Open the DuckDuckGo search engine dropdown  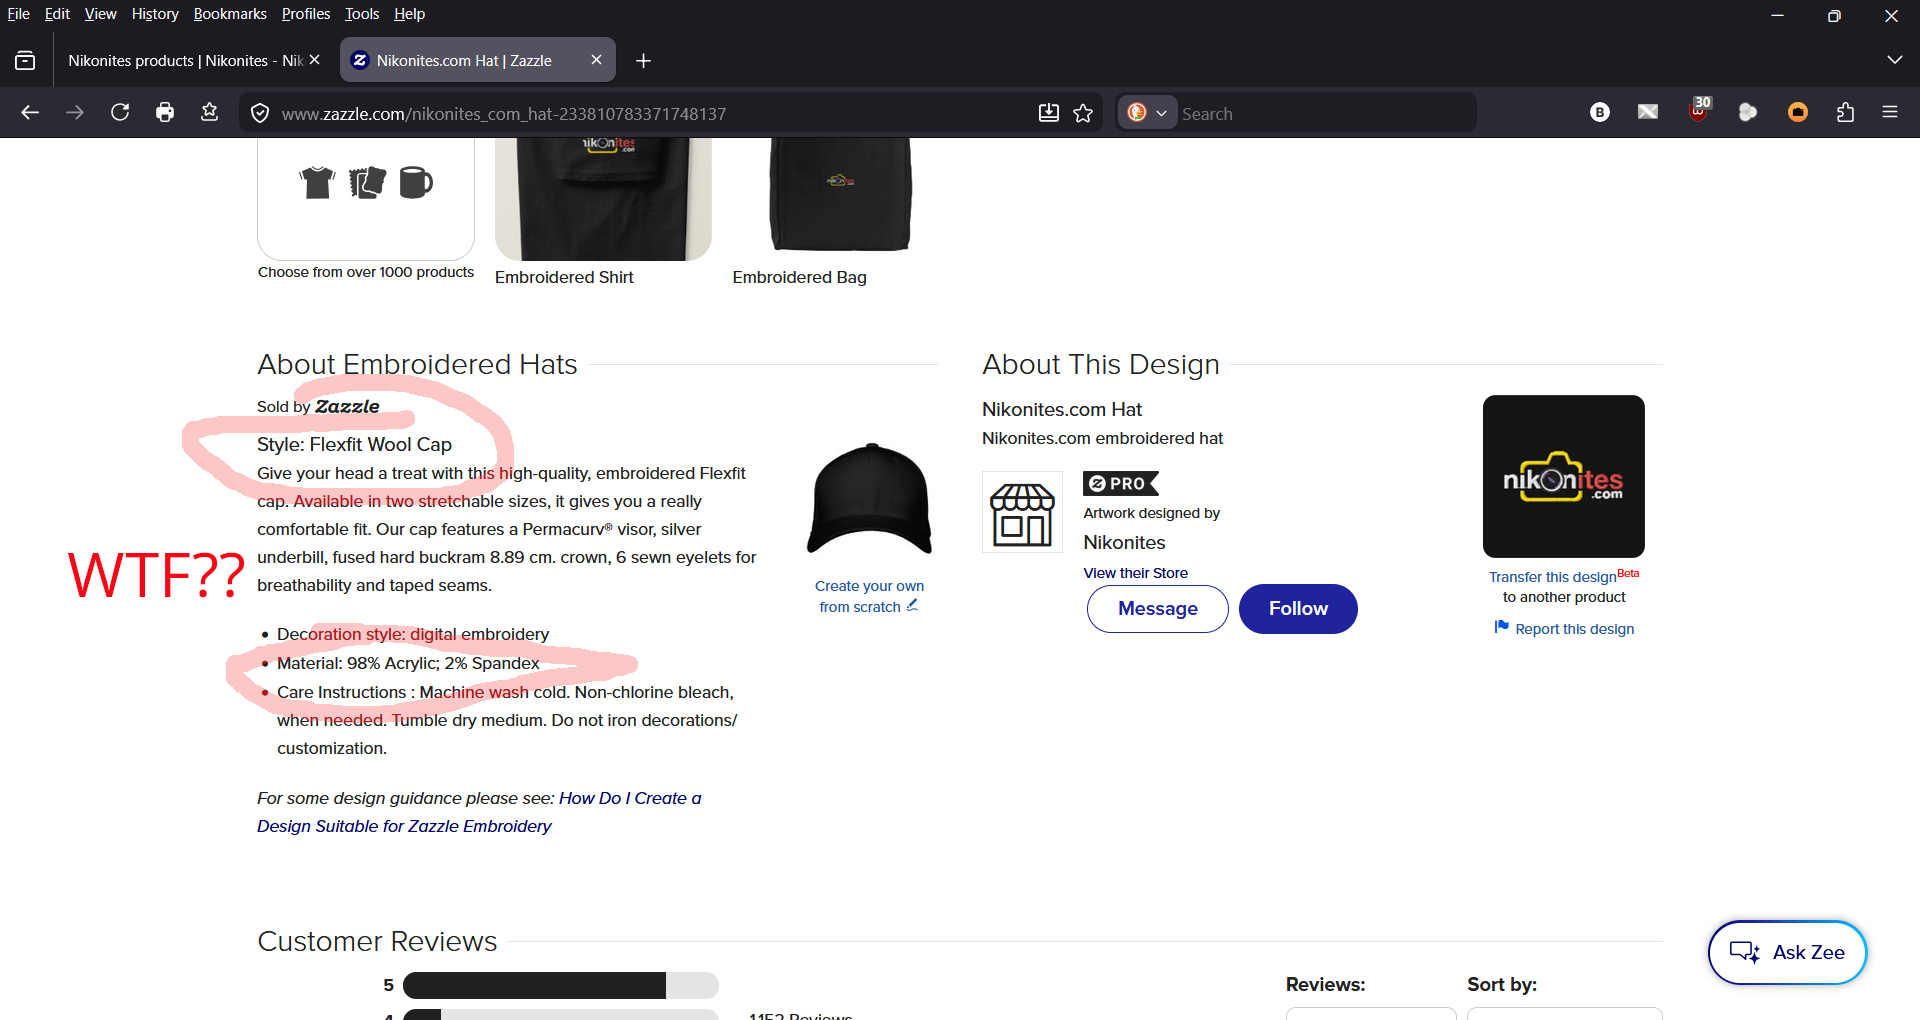[1147, 113]
